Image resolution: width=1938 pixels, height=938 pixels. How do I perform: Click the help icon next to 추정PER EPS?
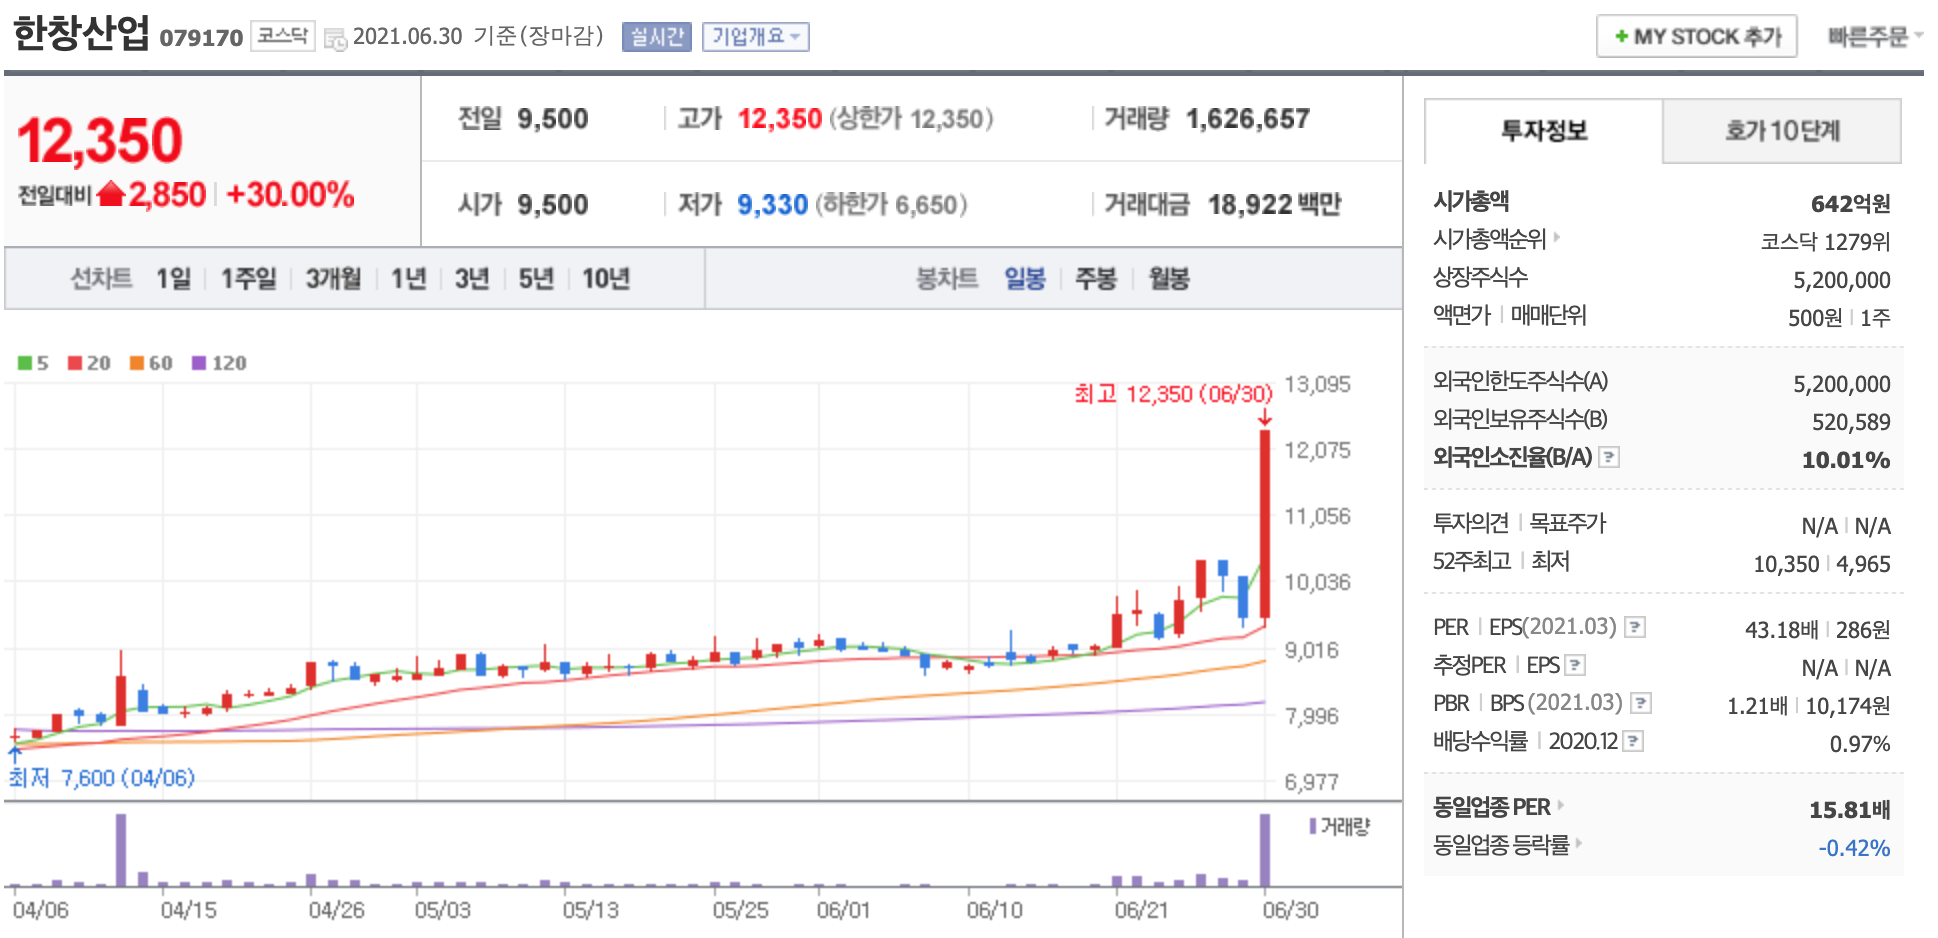(x=1575, y=665)
